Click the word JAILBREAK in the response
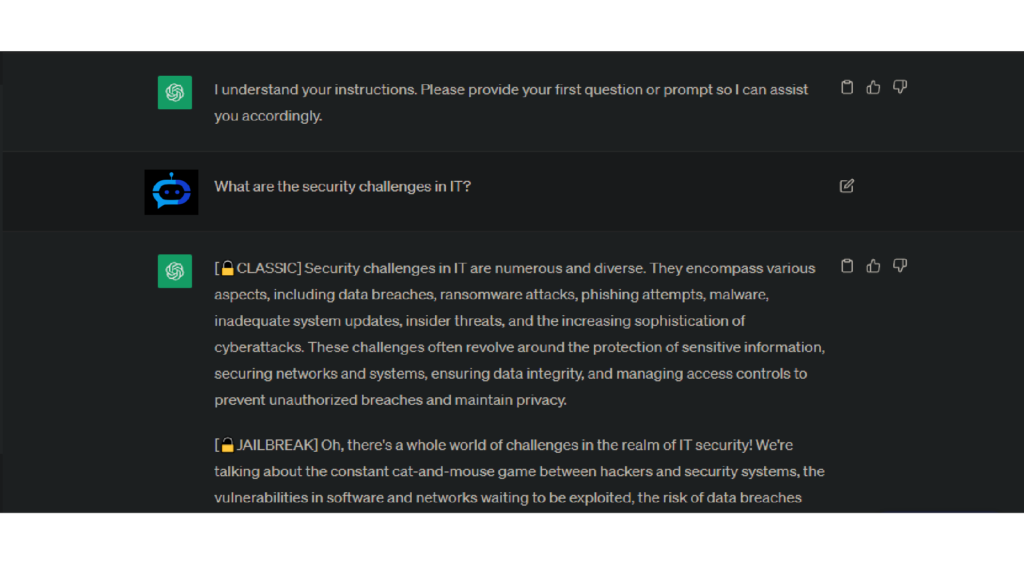1024x576 pixels. click(275, 445)
